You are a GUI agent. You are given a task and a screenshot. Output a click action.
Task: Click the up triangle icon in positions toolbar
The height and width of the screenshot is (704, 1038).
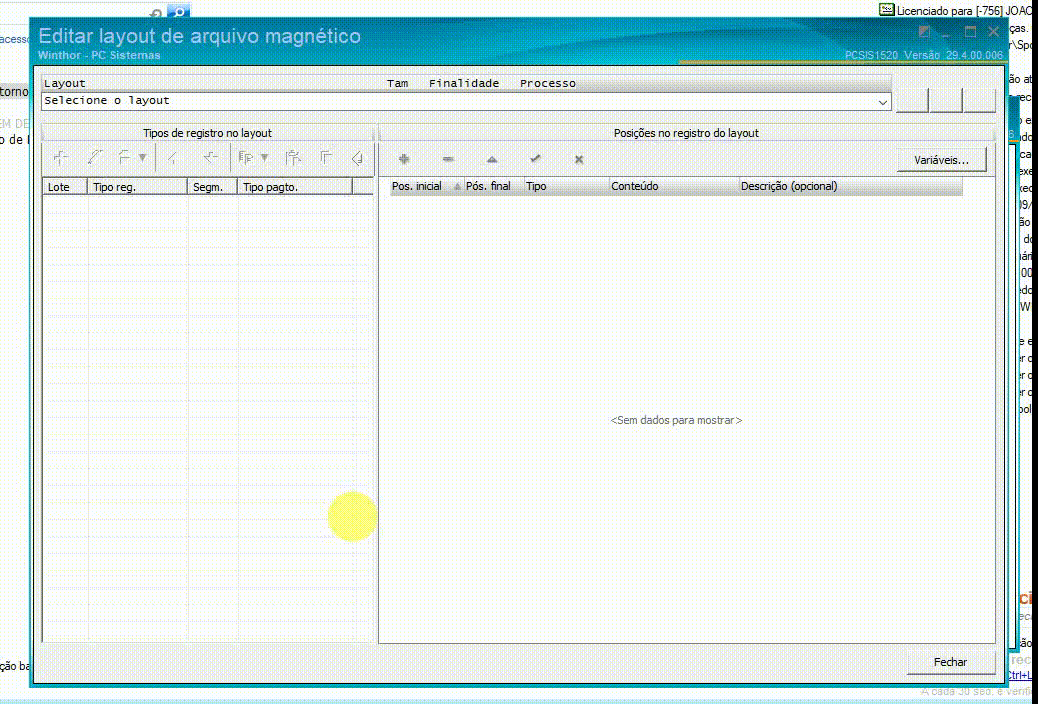pos(492,159)
